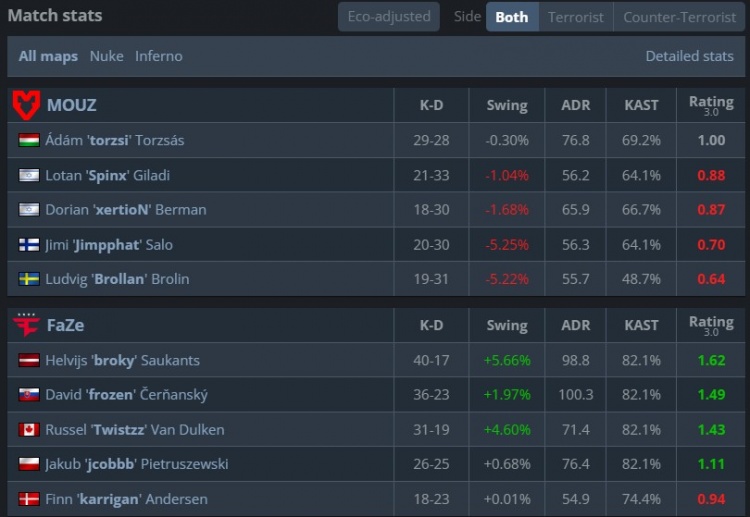Open Ádám 'torzsi' Torzsás player profile
The width and height of the screenshot is (750, 517).
114,141
